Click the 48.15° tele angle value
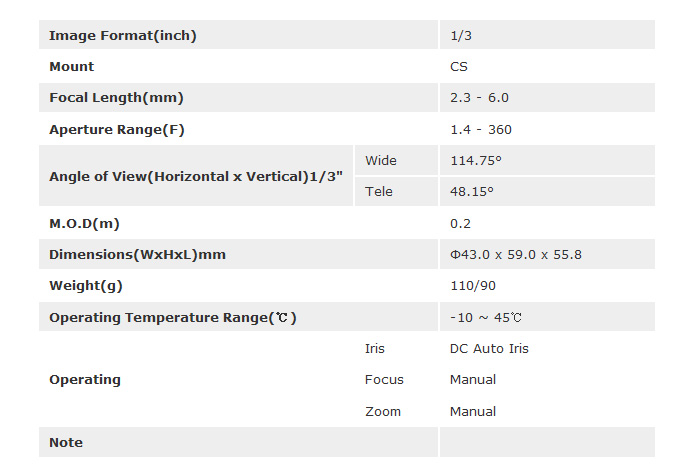Viewport: 700px width, 467px height. (x=472, y=191)
